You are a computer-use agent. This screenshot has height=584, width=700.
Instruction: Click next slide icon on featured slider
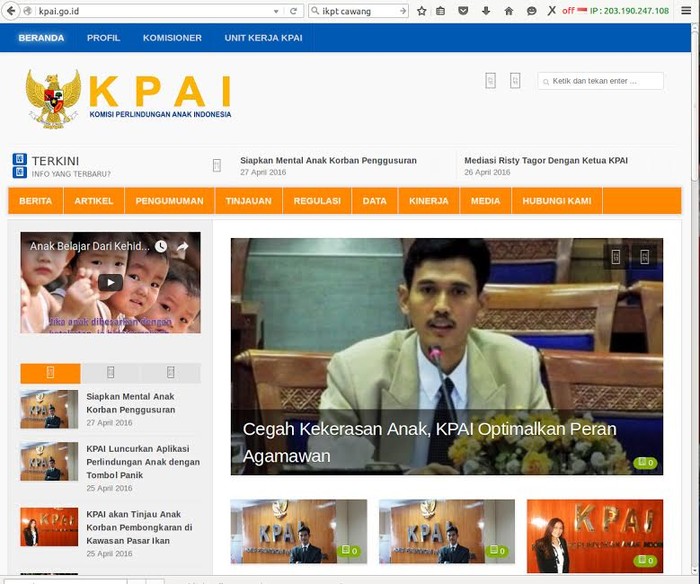[x=644, y=257]
